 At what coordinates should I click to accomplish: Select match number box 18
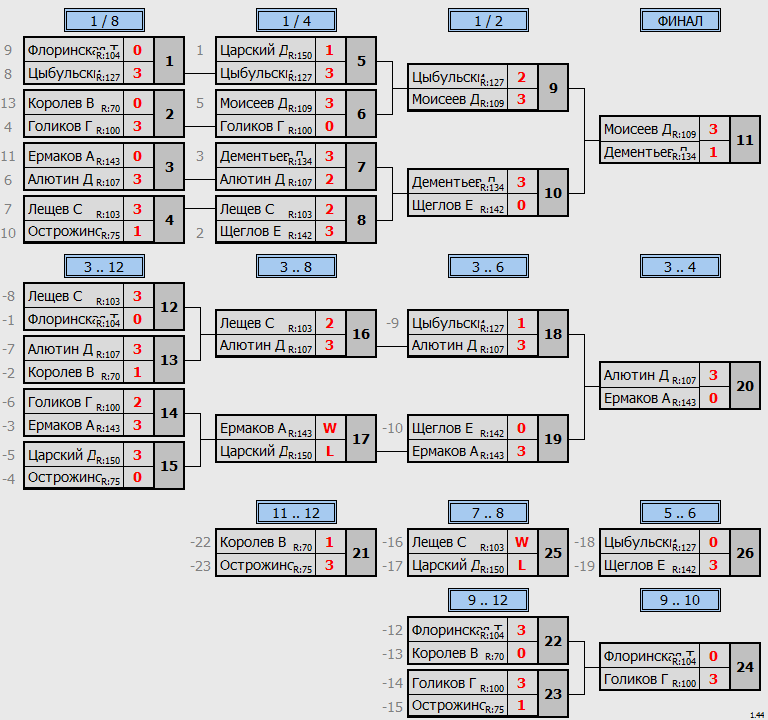pos(553,334)
